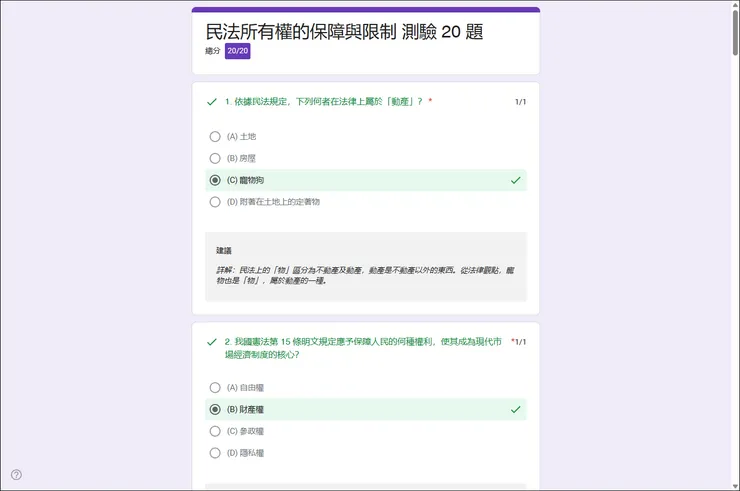Click the 詳解 explanation text for question 1
The image size is (740, 491).
[365, 275]
